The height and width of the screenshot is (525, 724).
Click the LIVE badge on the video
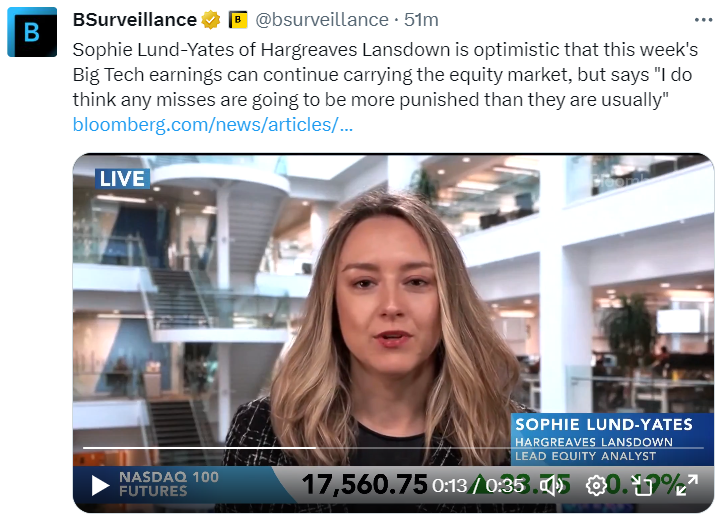tap(122, 179)
